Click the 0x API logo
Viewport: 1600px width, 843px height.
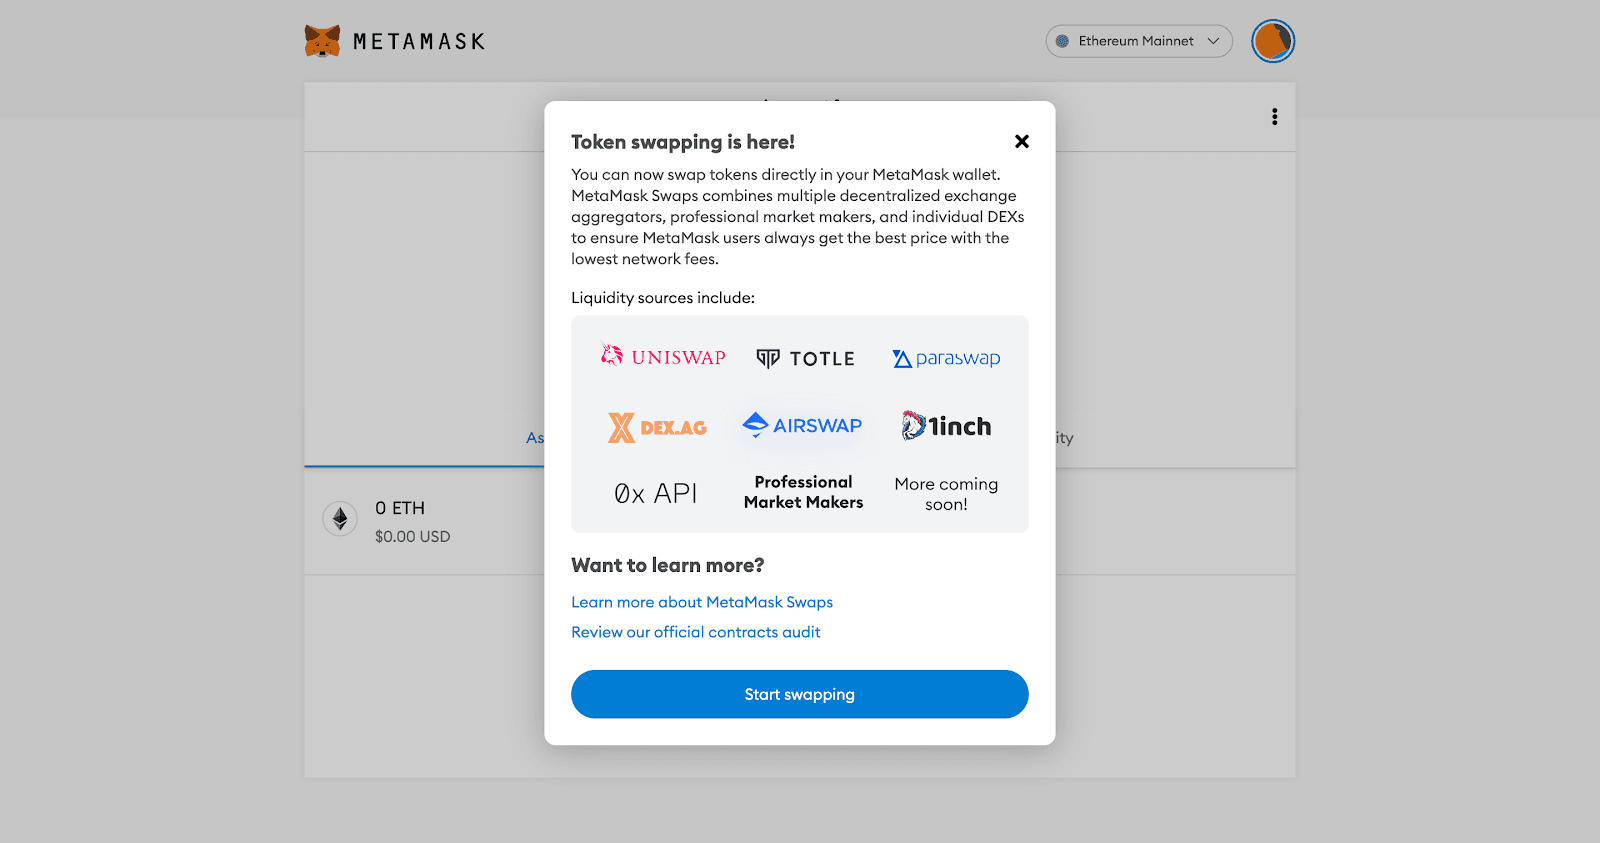click(655, 493)
